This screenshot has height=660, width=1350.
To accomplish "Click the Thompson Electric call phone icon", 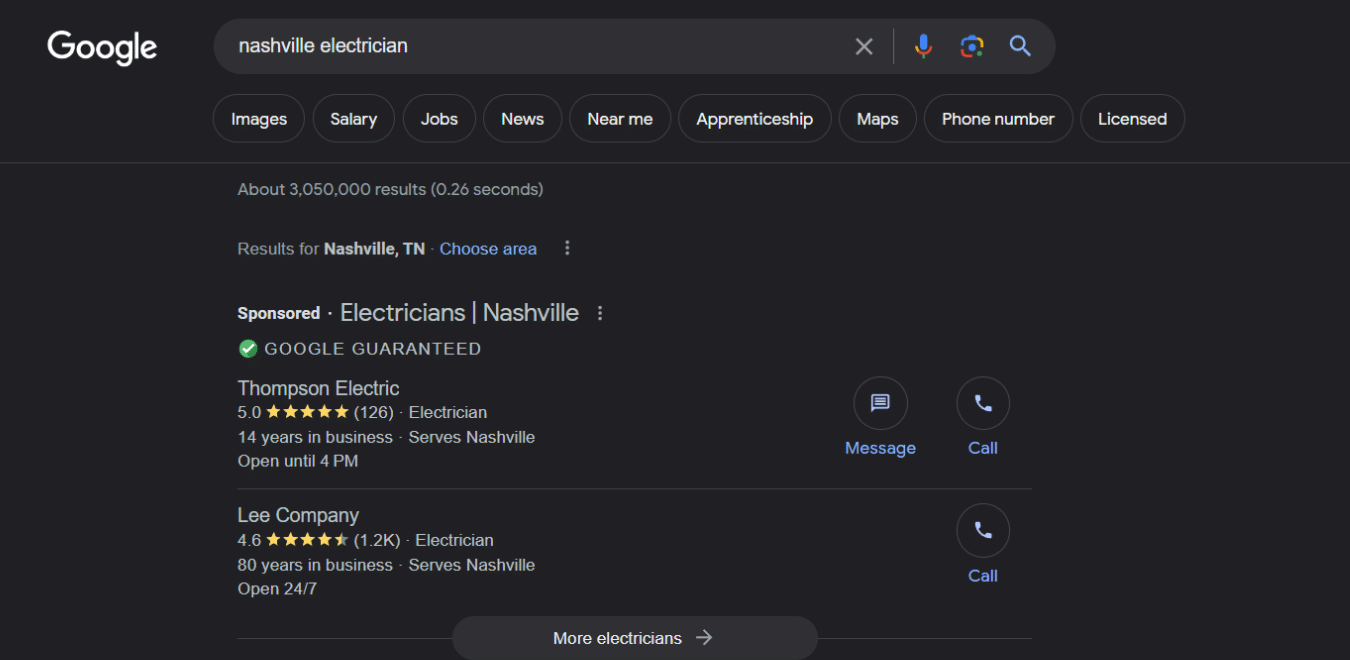I will pyautogui.click(x=983, y=403).
